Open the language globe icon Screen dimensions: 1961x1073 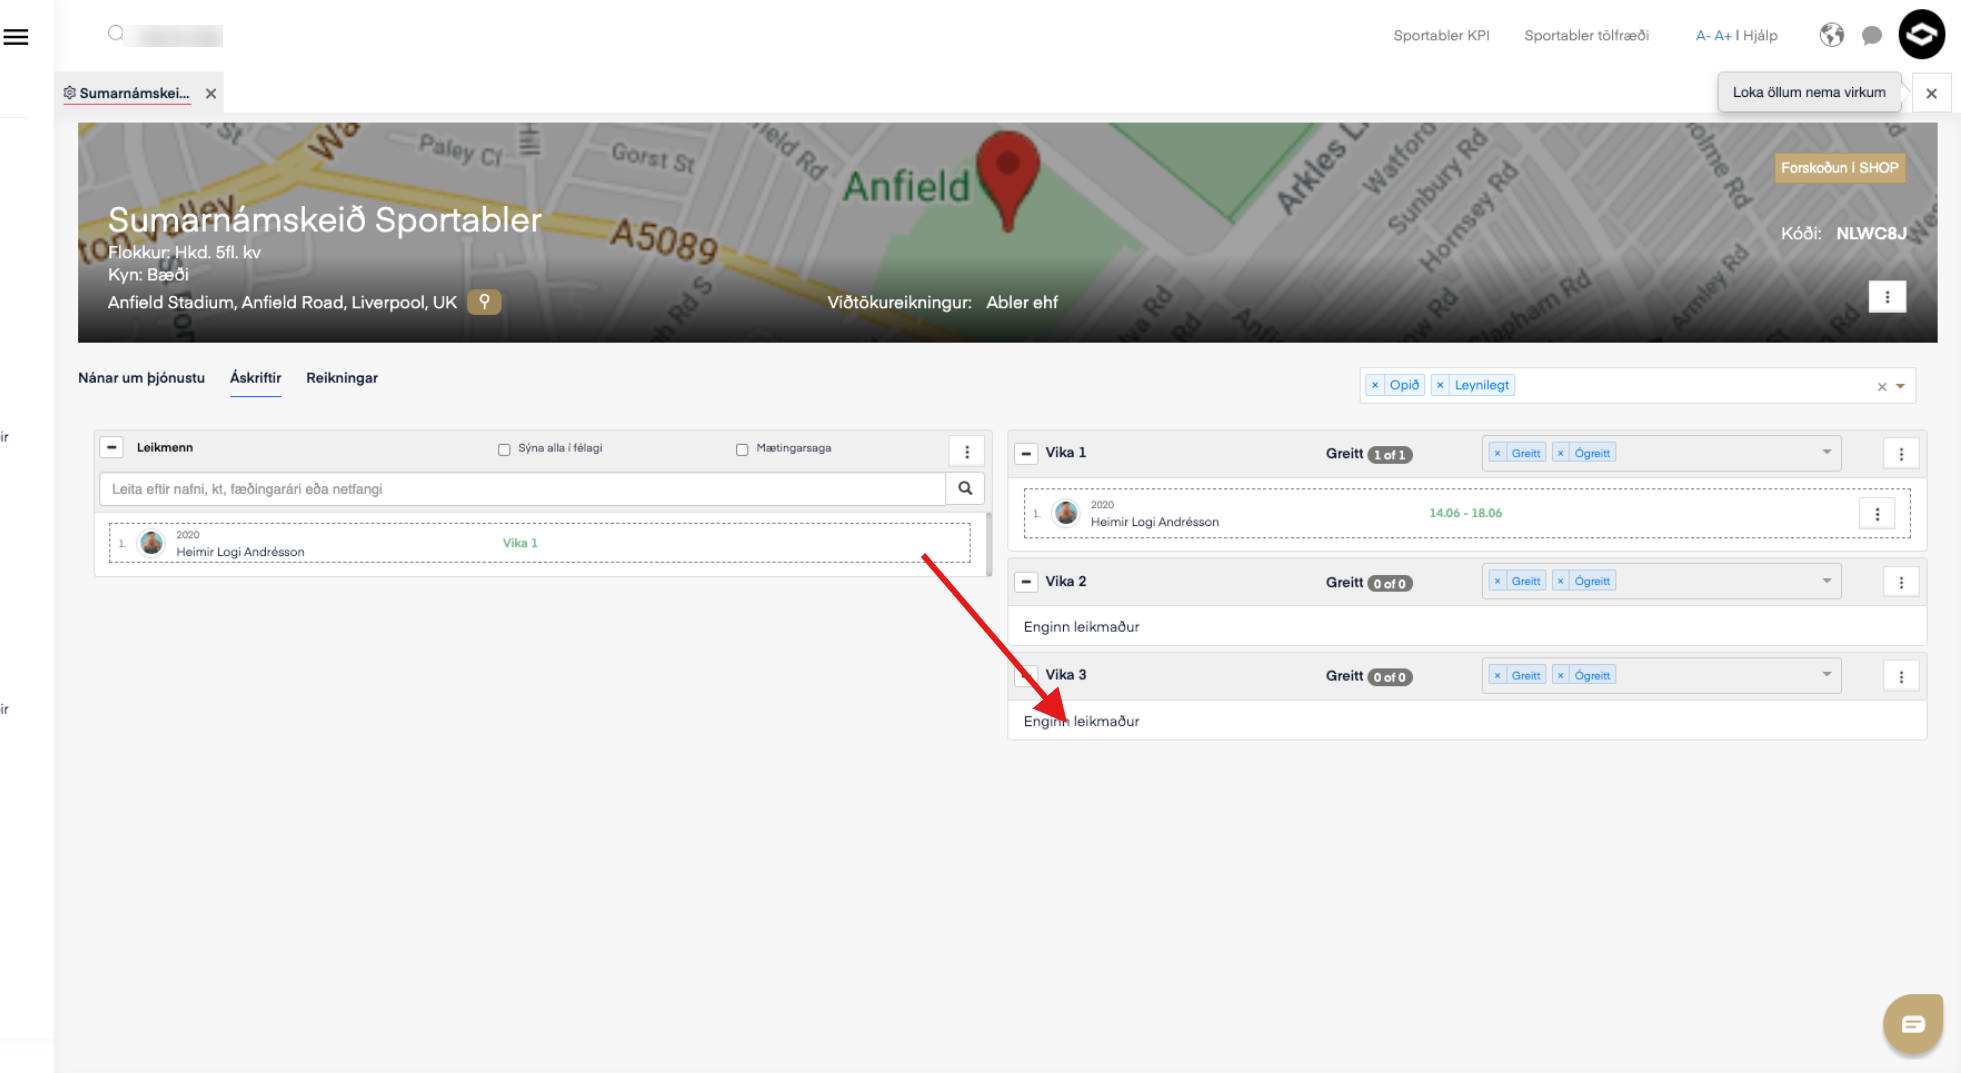(1831, 35)
